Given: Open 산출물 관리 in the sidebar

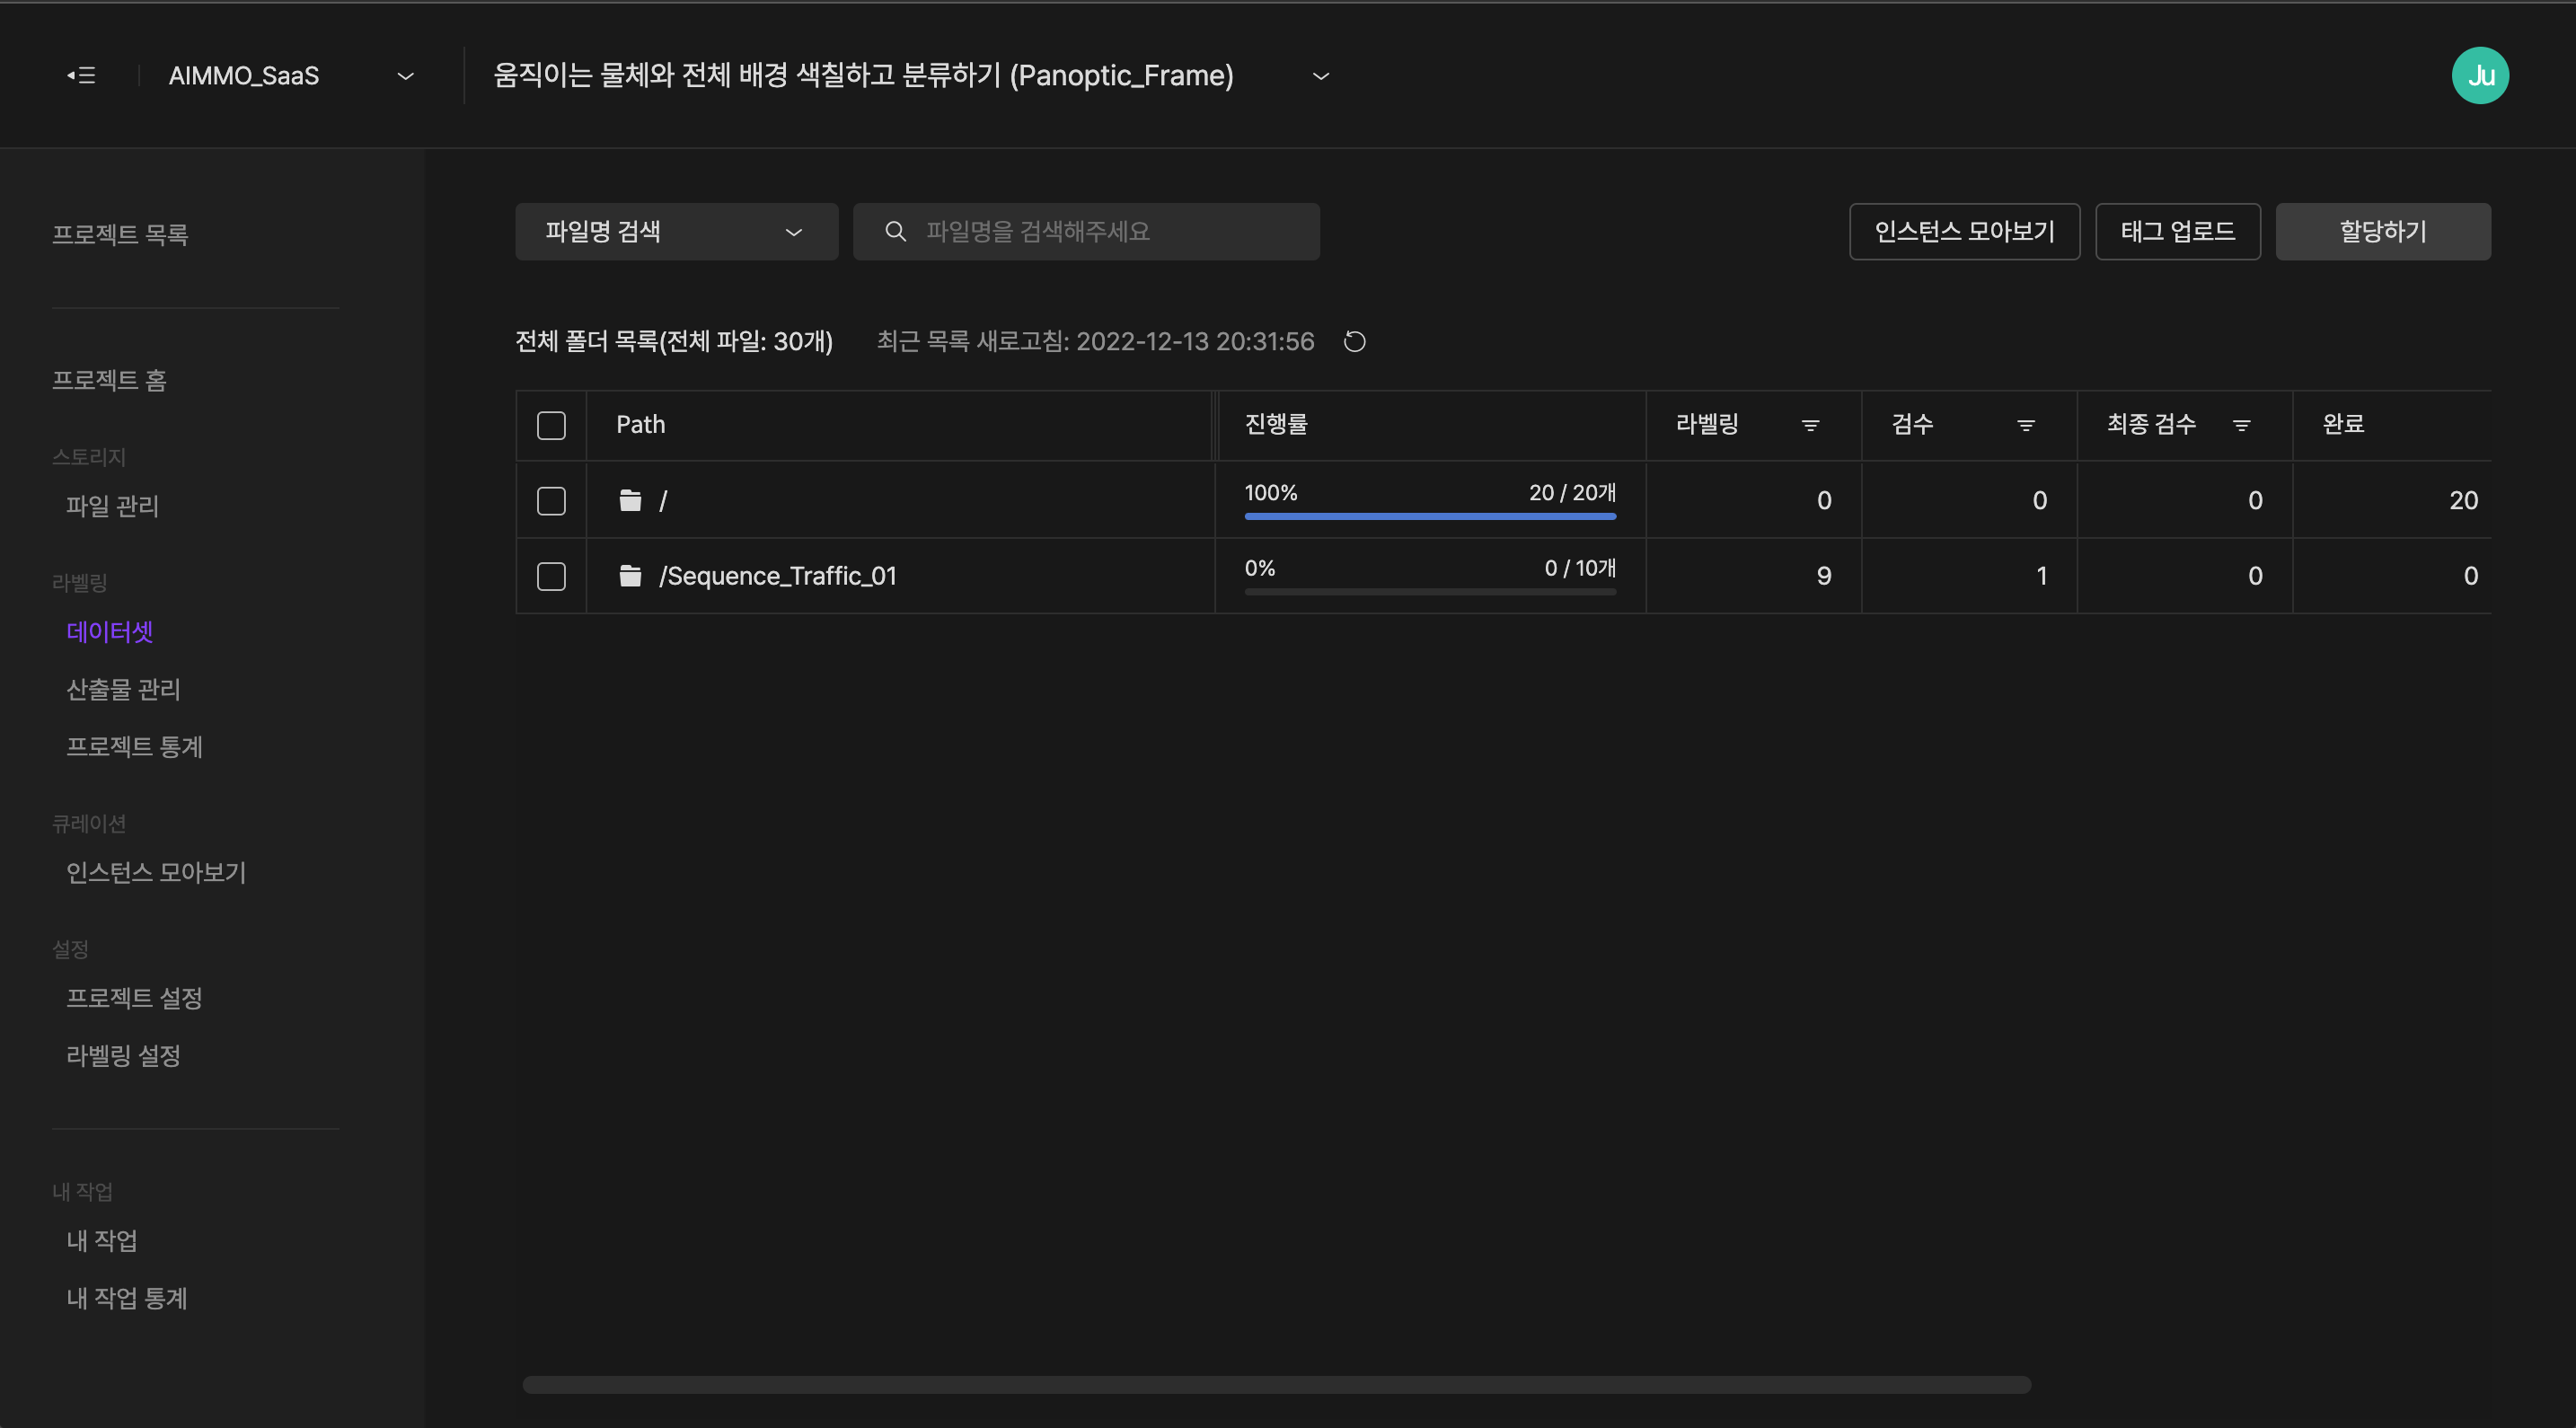Looking at the screenshot, I should (x=123, y=689).
